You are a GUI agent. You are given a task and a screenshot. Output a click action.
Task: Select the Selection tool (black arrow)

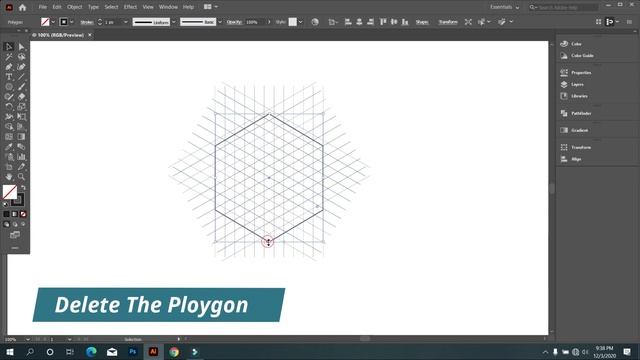tap(9, 47)
